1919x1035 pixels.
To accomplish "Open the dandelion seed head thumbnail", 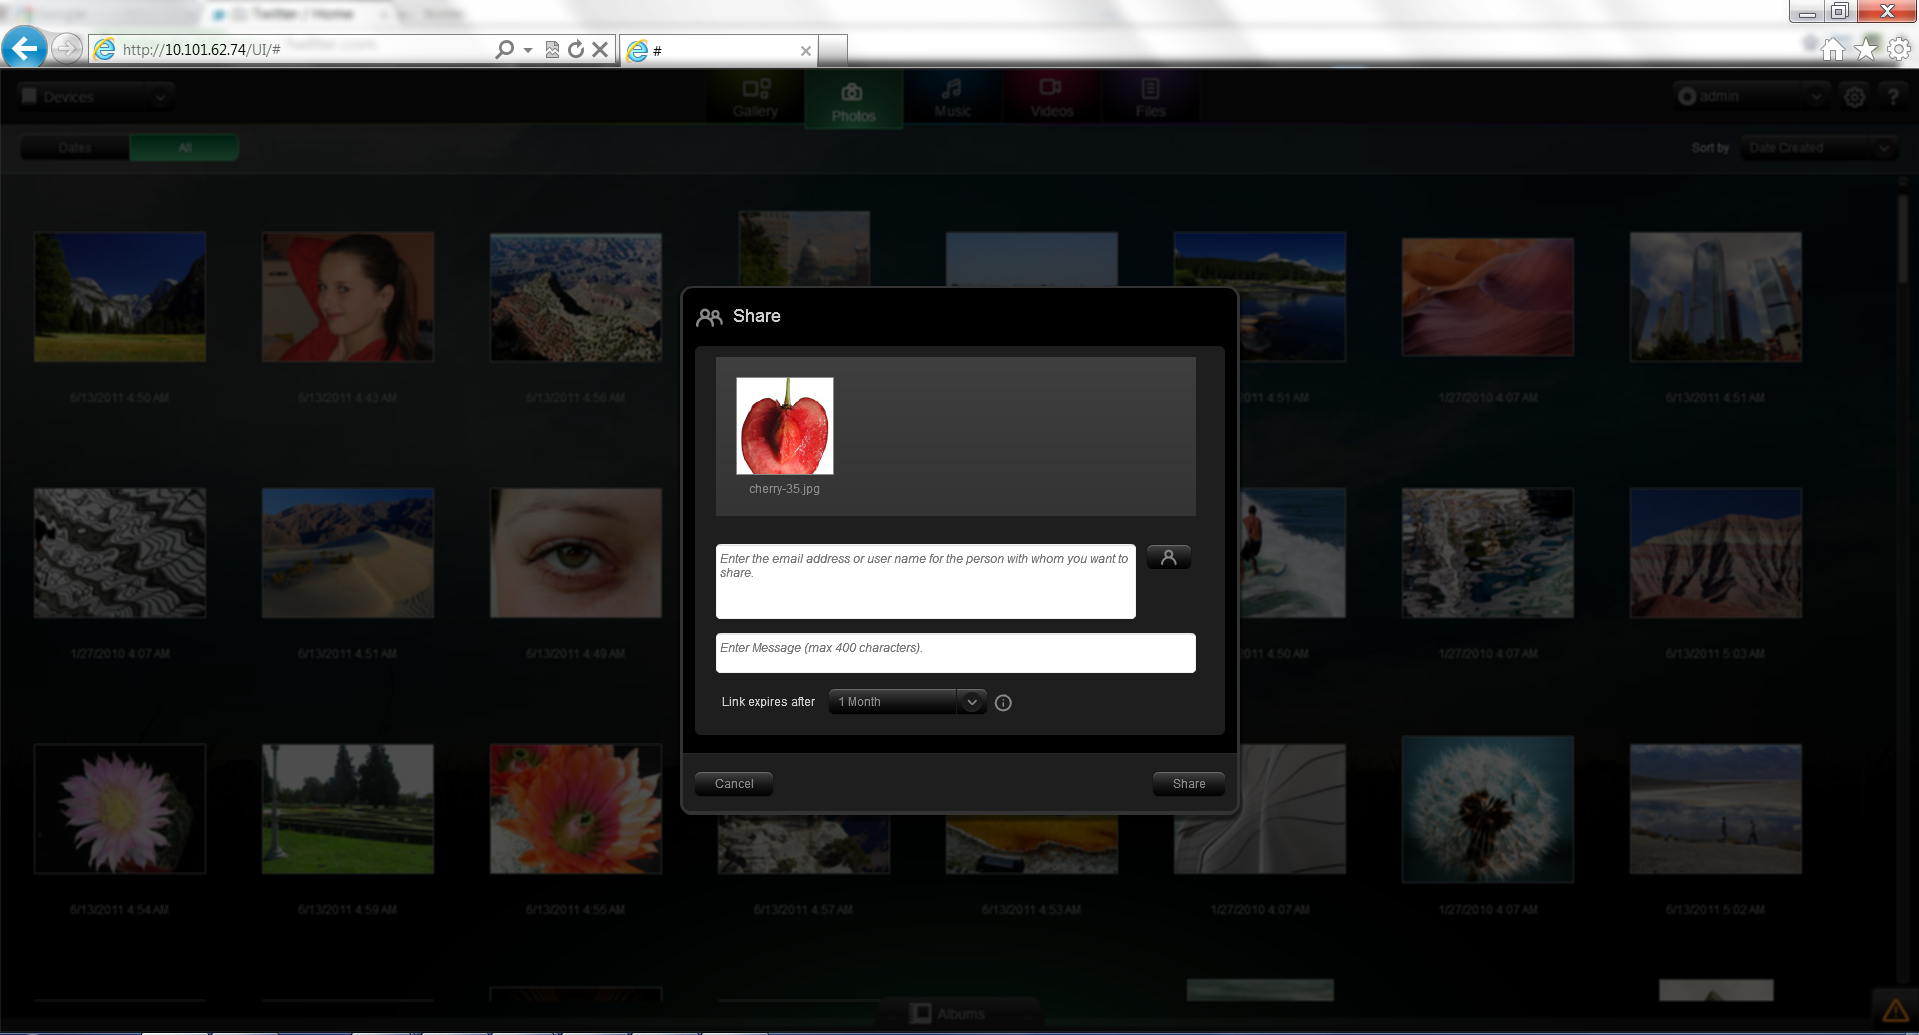I will (1488, 809).
